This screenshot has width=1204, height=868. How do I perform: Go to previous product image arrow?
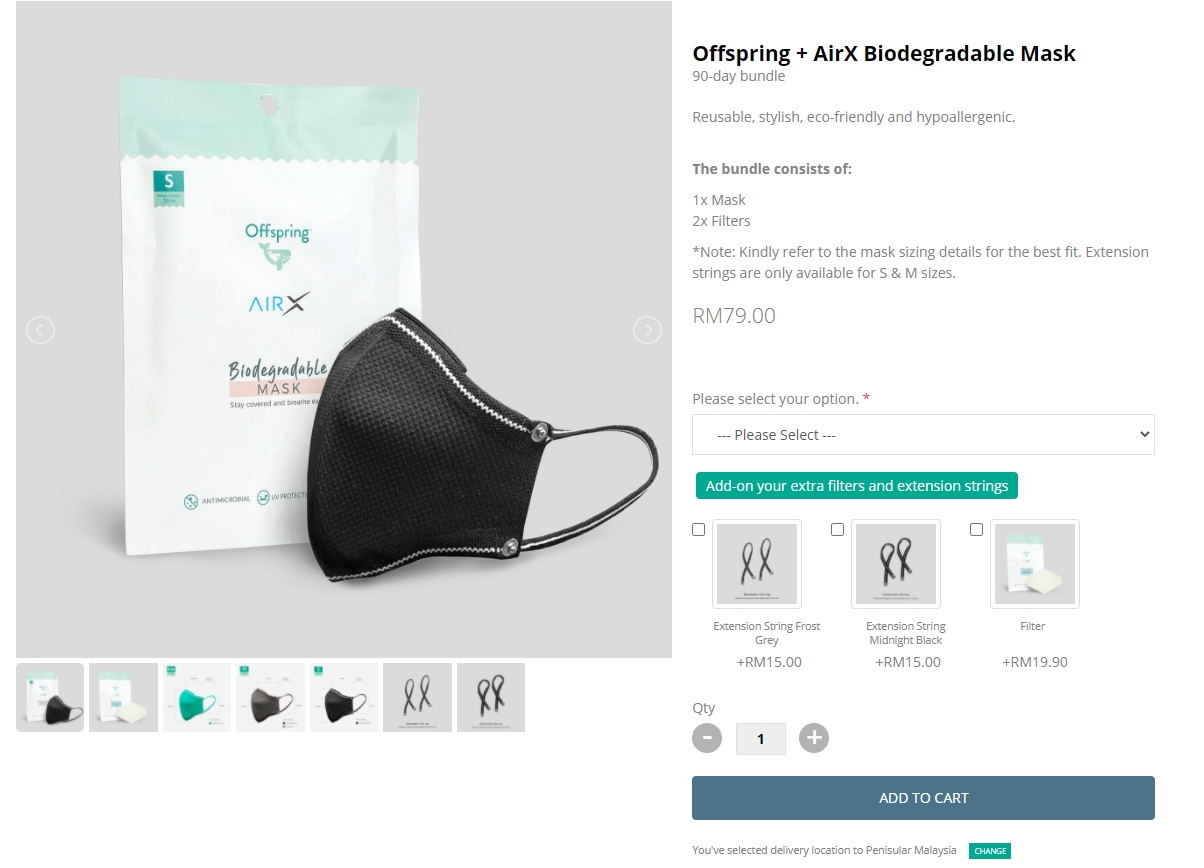pyautogui.click(x=40, y=330)
